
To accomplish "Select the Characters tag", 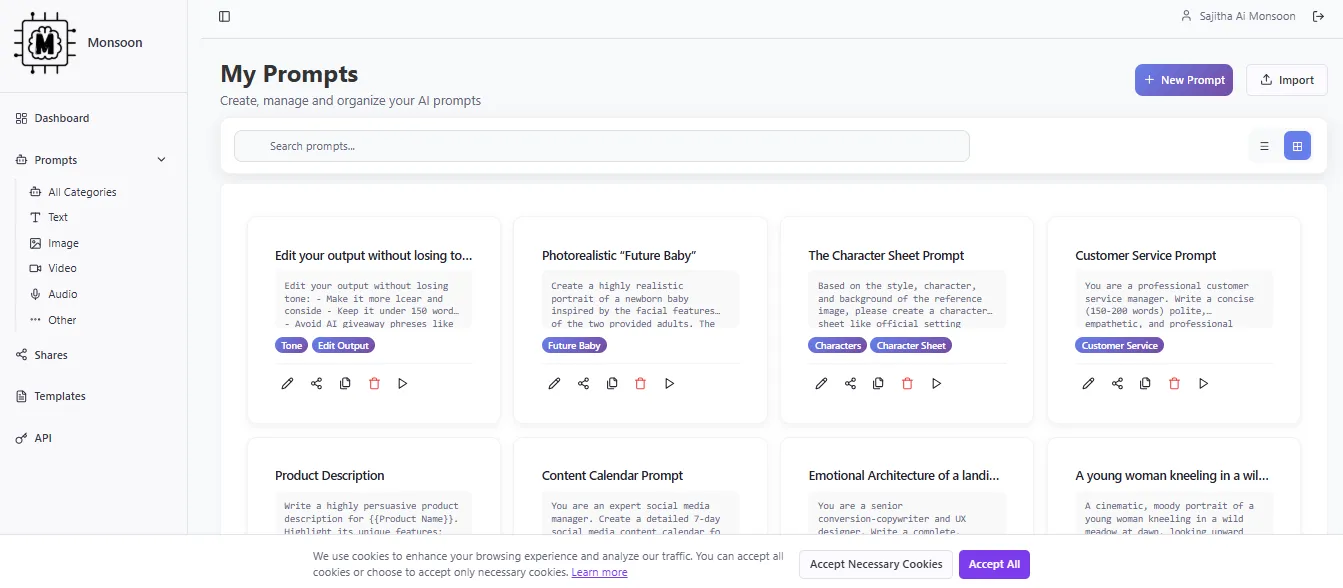I will click(x=838, y=346).
